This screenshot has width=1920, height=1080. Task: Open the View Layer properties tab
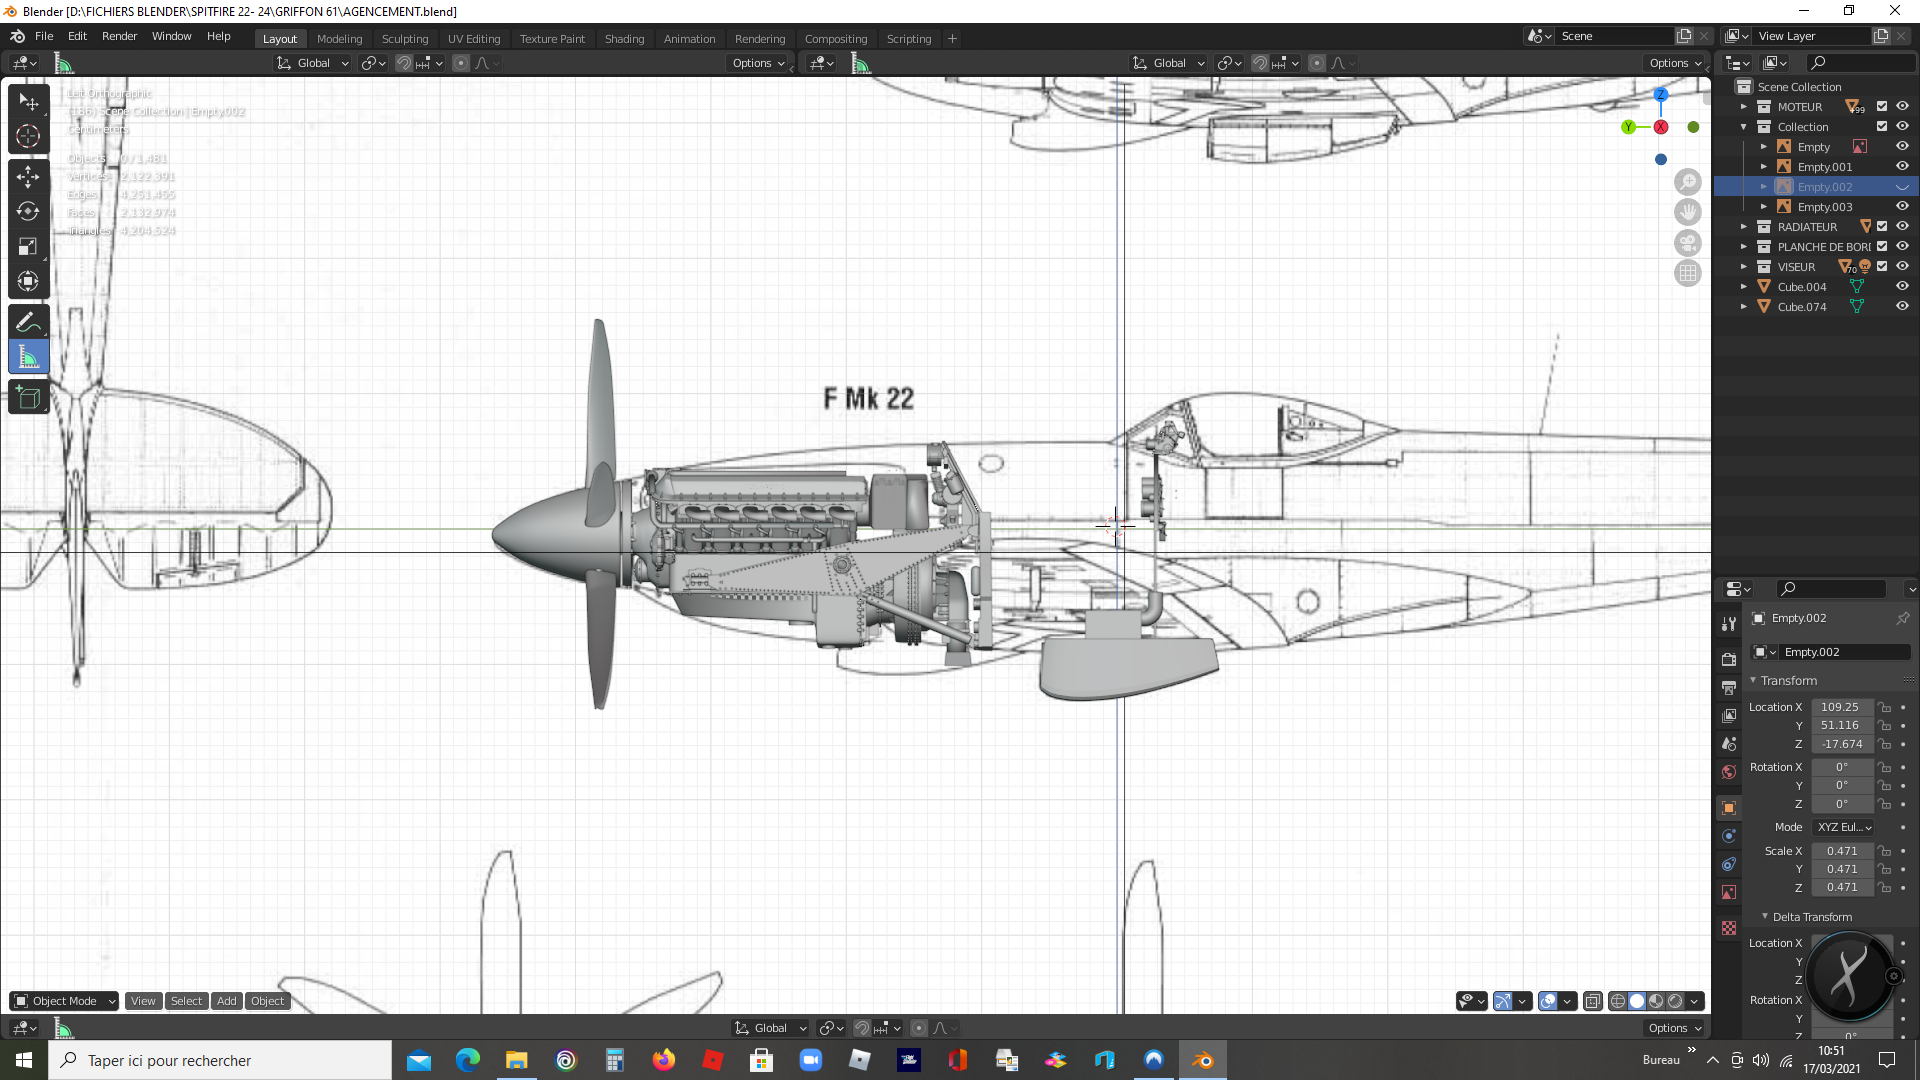point(1729,716)
